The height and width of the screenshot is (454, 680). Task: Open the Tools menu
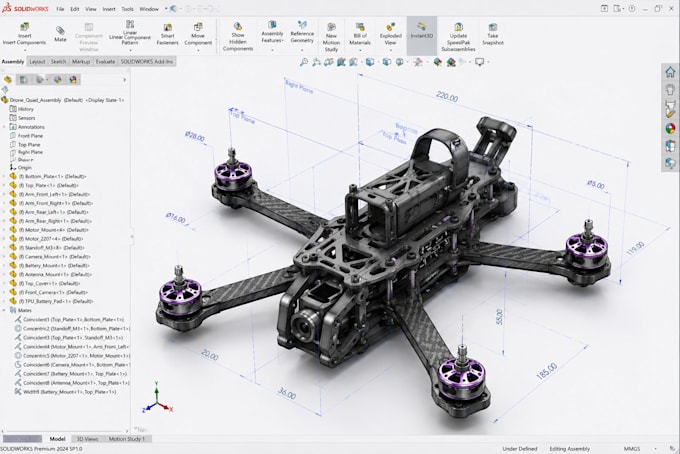[x=128, y=9]
